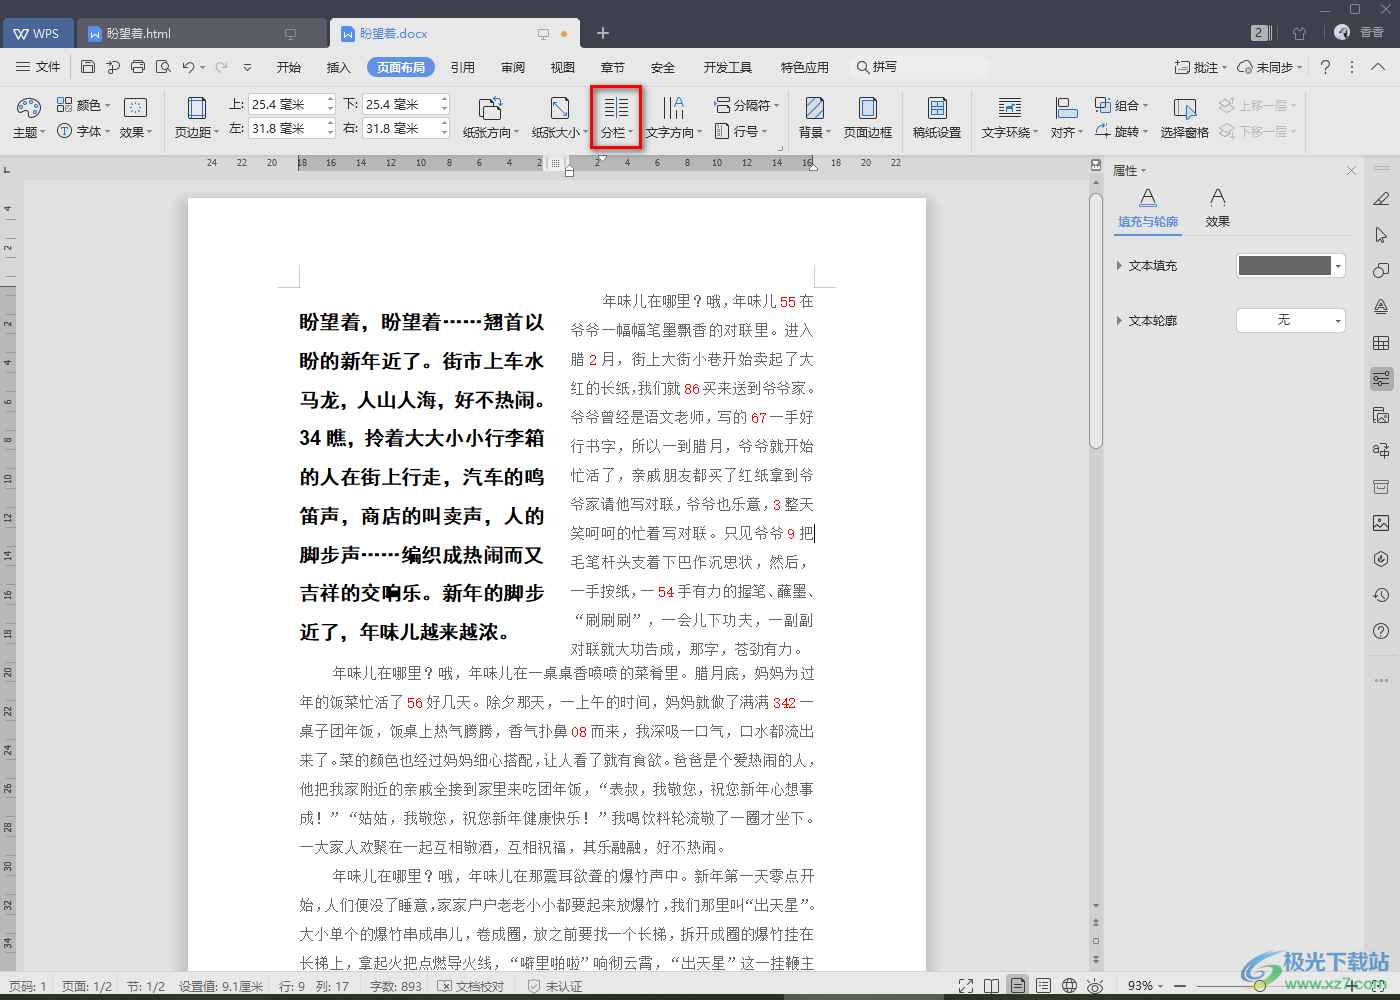Open the shapes icon in right sidebar
The height and width of the screenshot is (1000, 1400).
click(1381, 271)
